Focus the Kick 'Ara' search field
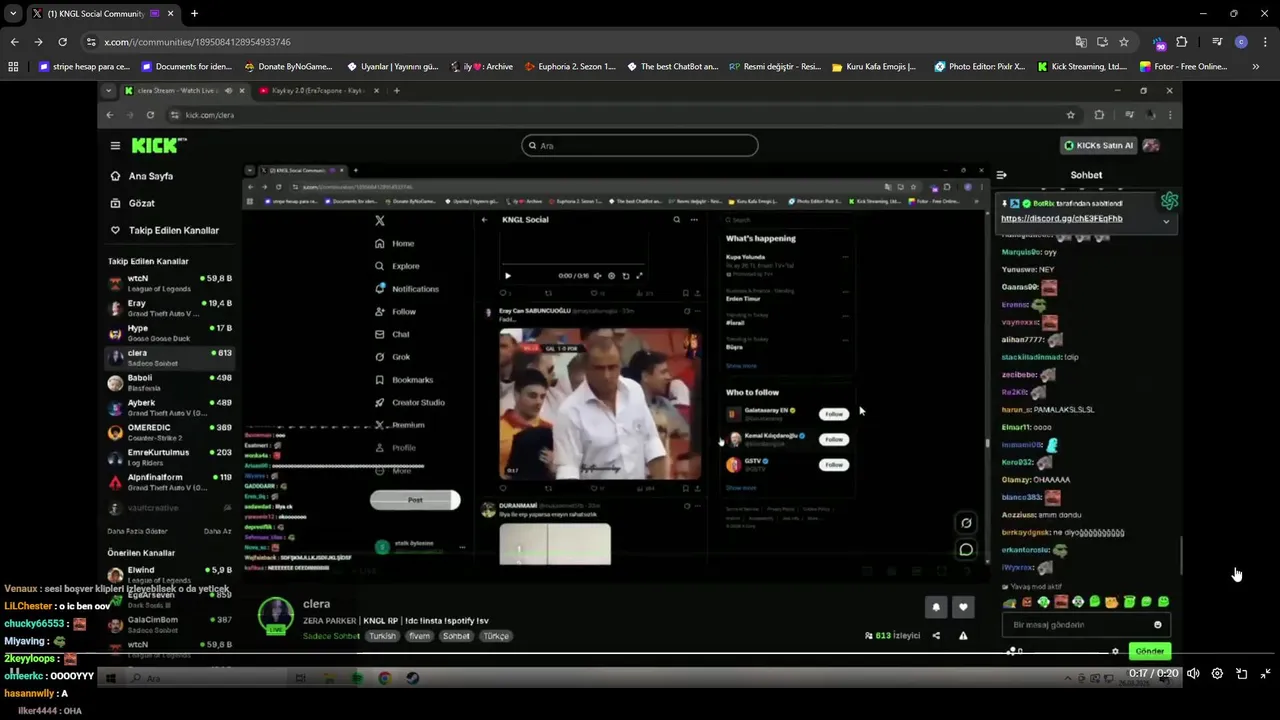This screenshot has height=720, width=1280. 640,145
